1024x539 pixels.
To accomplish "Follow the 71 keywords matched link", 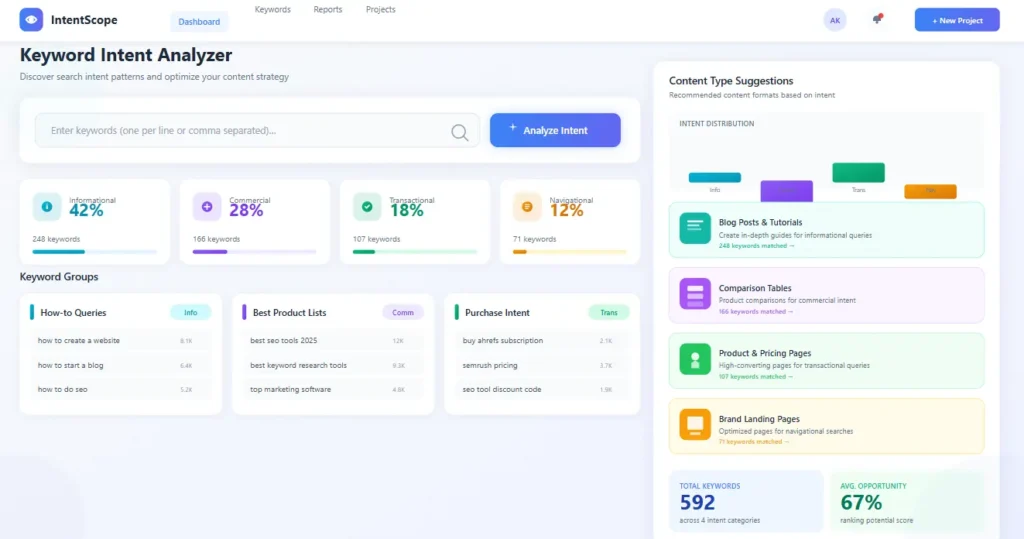I will click(x=754, y=442).
